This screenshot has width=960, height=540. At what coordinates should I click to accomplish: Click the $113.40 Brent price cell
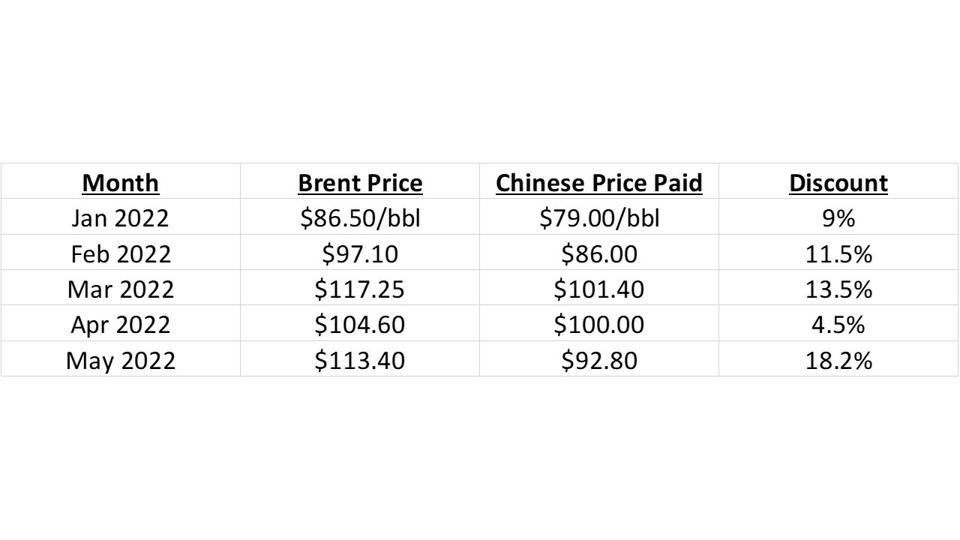pos(360,360)
